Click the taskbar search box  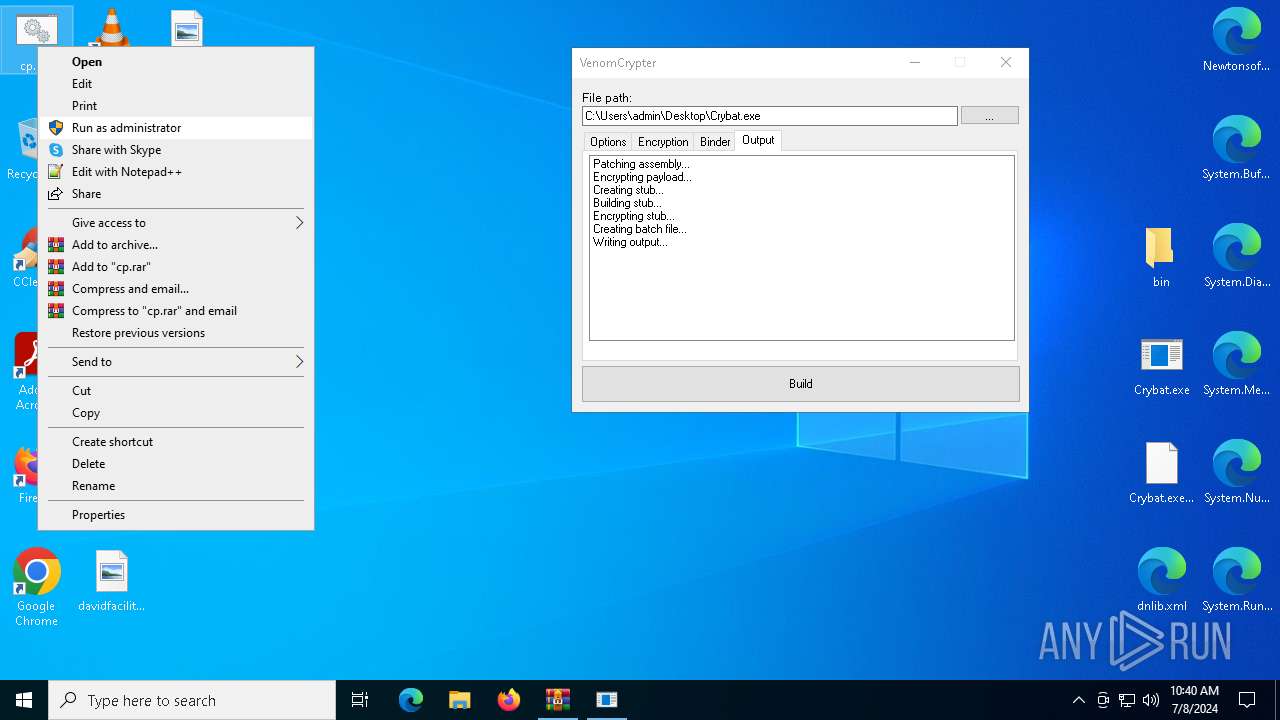click(192, 700)
